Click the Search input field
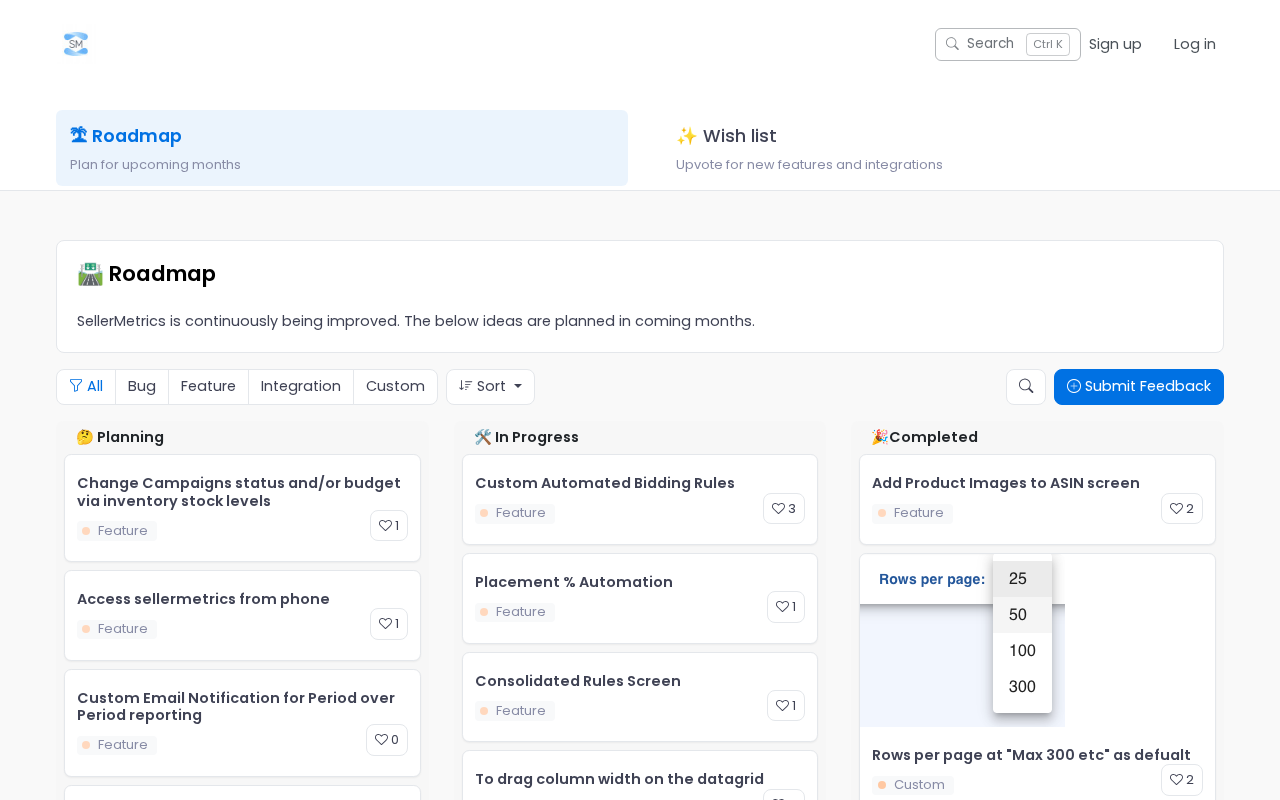 [1008, 44]
